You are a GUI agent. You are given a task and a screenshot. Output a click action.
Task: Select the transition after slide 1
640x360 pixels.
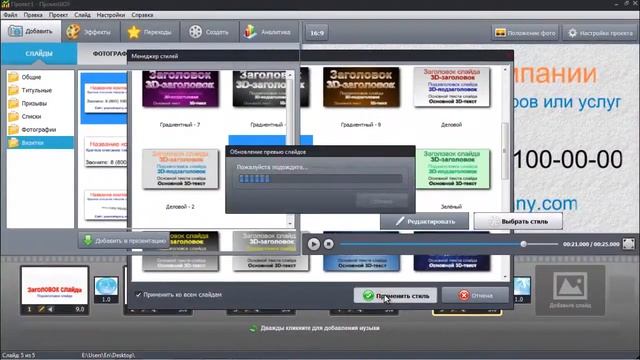point(106,290)
